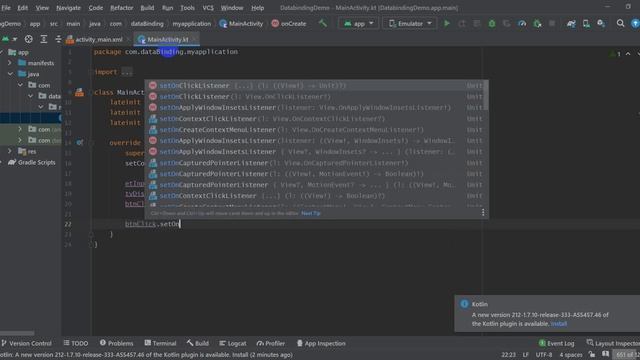Click the Select Opened File target icon
Viewport: 640px width, 360px height.
pyautogui.click(x=29, y=39)
